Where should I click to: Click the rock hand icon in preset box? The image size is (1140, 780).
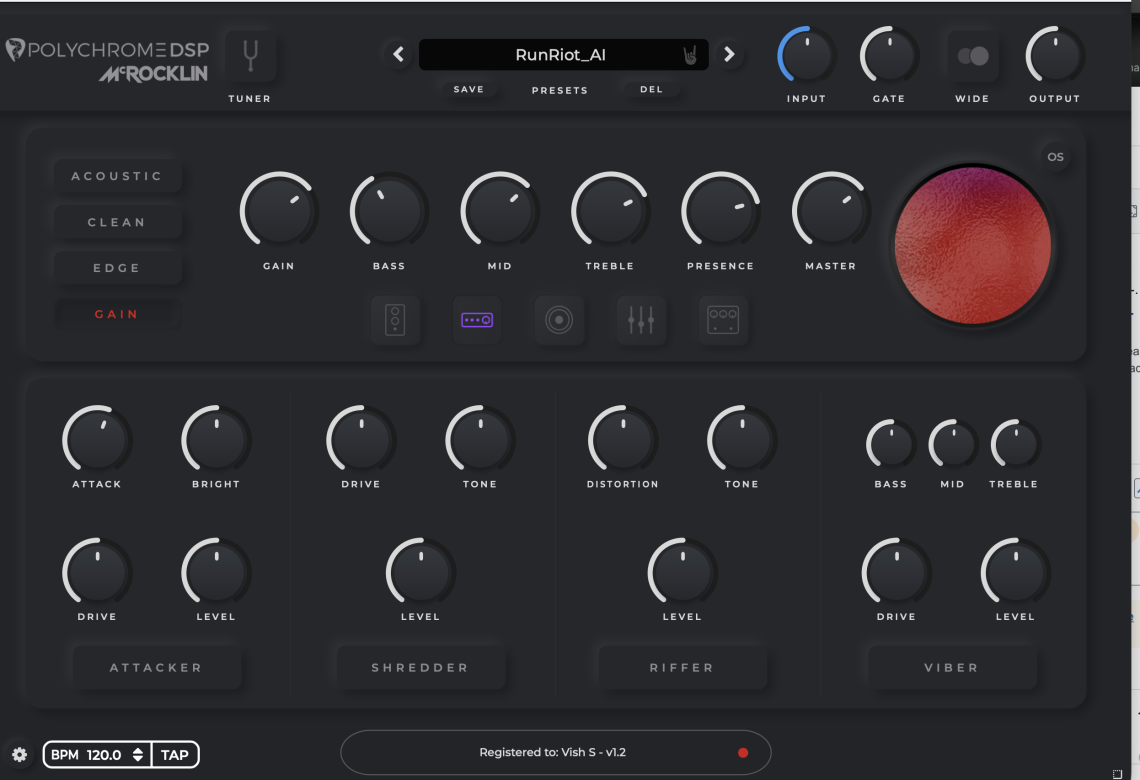pyautogui.click(x=690, y=55)
